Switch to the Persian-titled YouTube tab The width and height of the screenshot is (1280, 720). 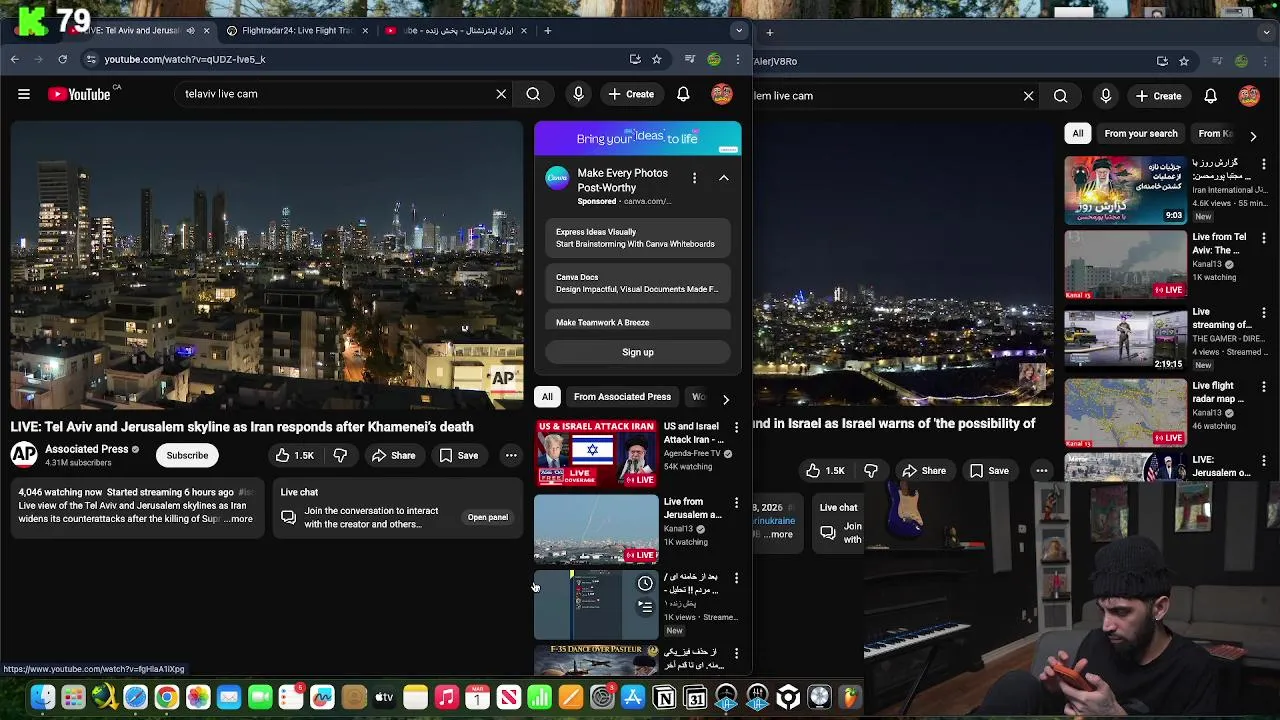tap(455, 30)
